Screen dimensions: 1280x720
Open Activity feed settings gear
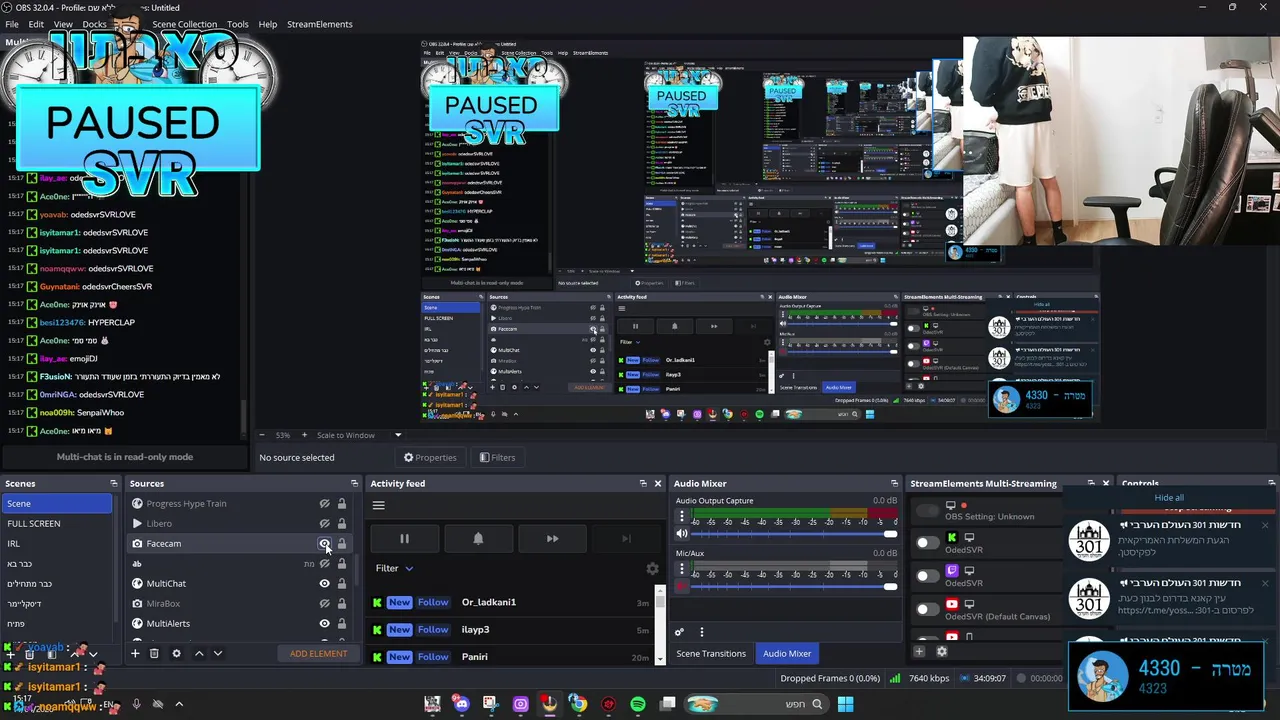point(652,568)
